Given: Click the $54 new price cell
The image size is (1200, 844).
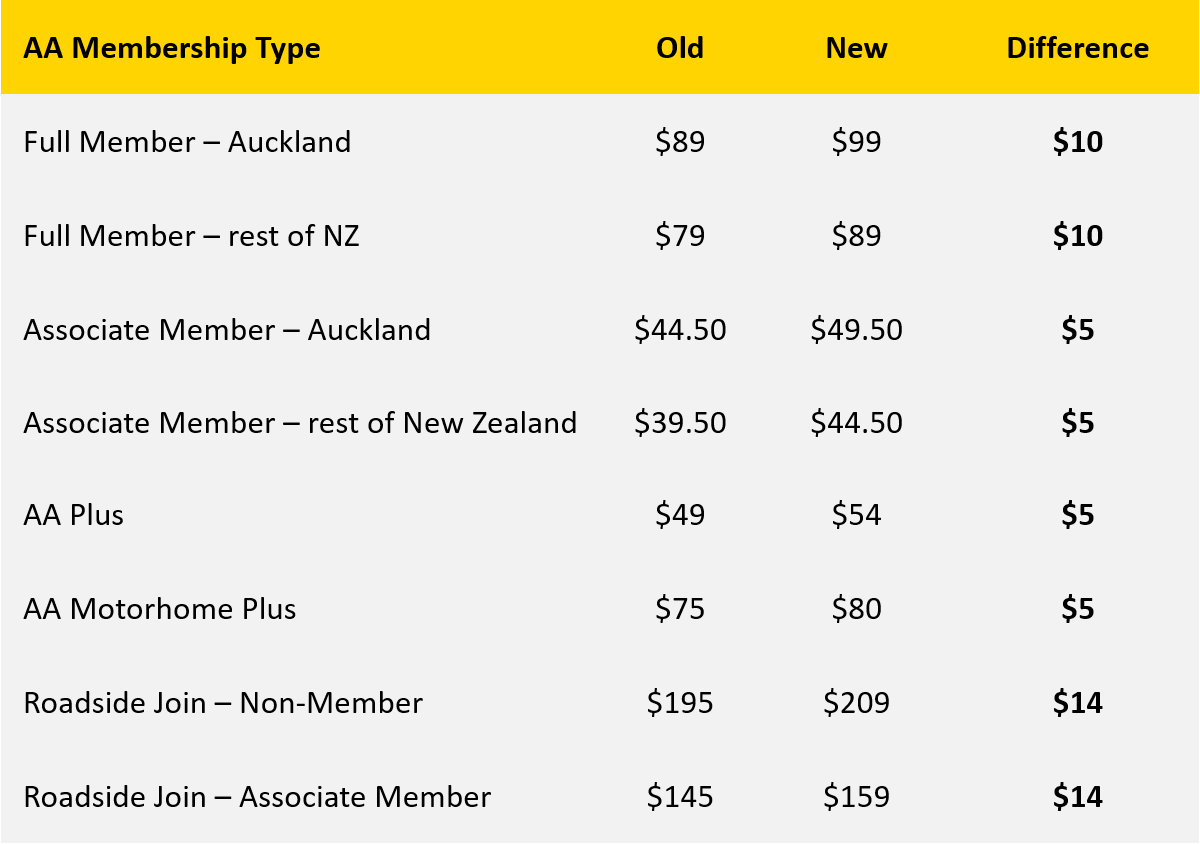Looking at the screenshot, I should point(856,516).
